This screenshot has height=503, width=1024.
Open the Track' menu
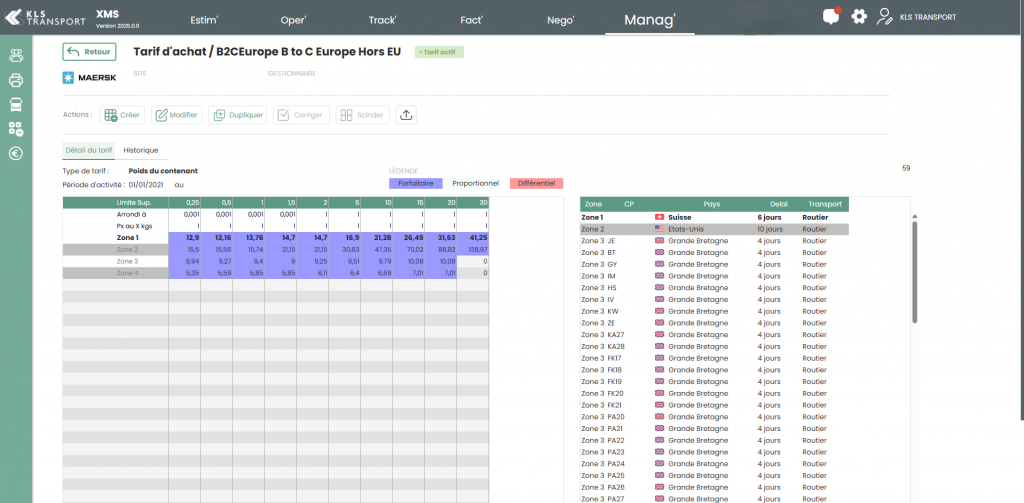383,20
